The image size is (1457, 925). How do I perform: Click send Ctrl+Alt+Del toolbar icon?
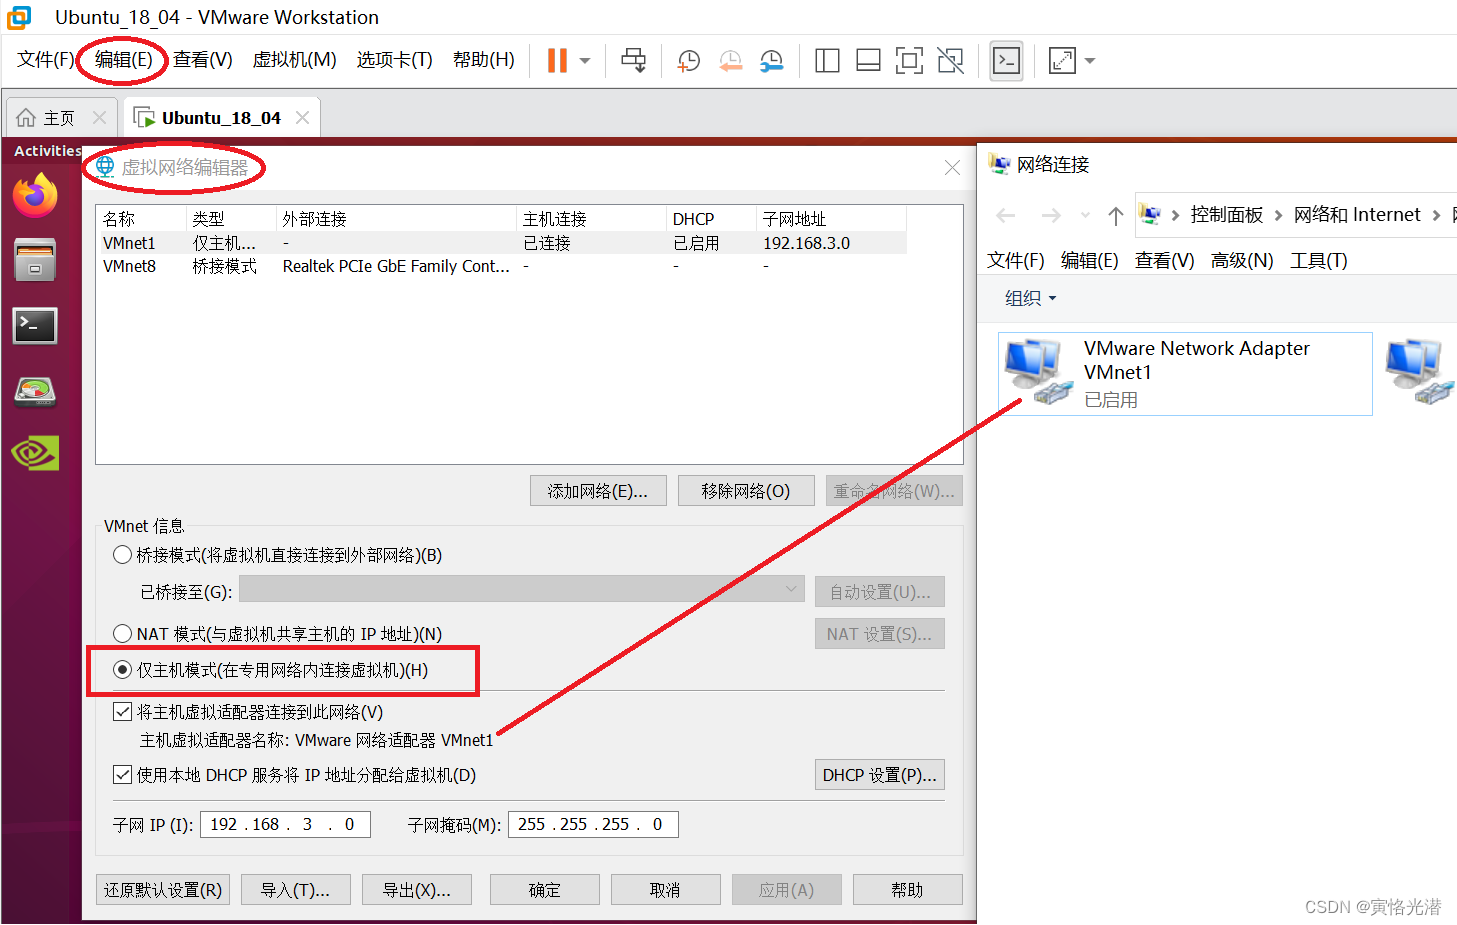pyautogui.click(x=633, y=61)
